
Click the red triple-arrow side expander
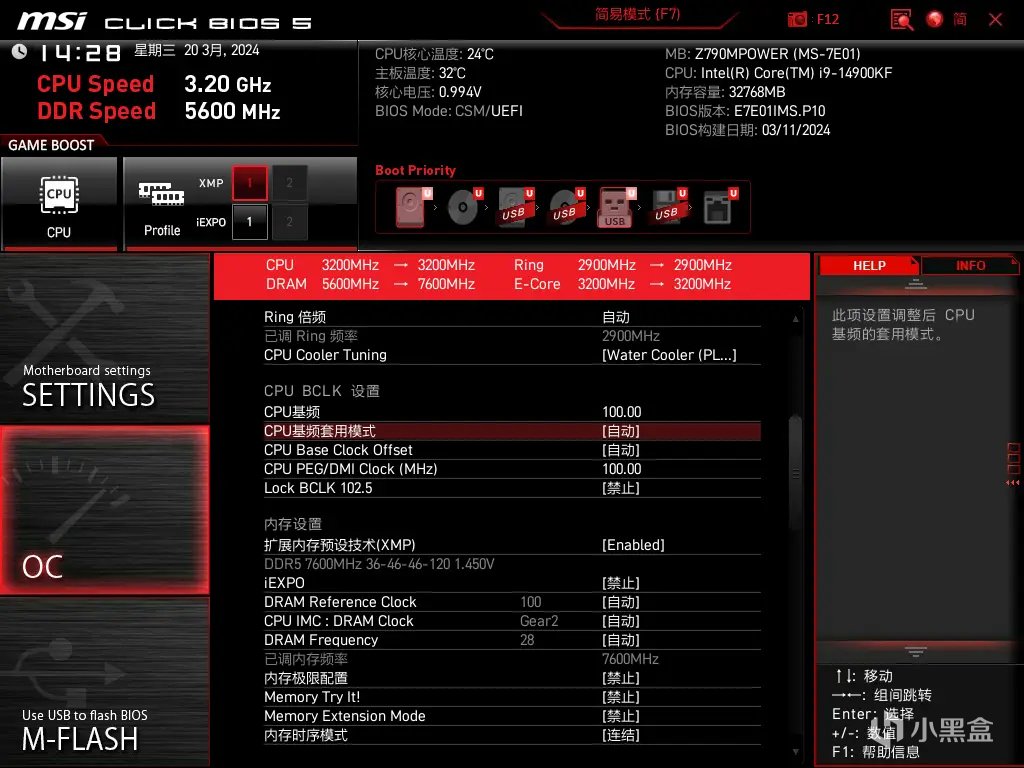[1012, 483]
